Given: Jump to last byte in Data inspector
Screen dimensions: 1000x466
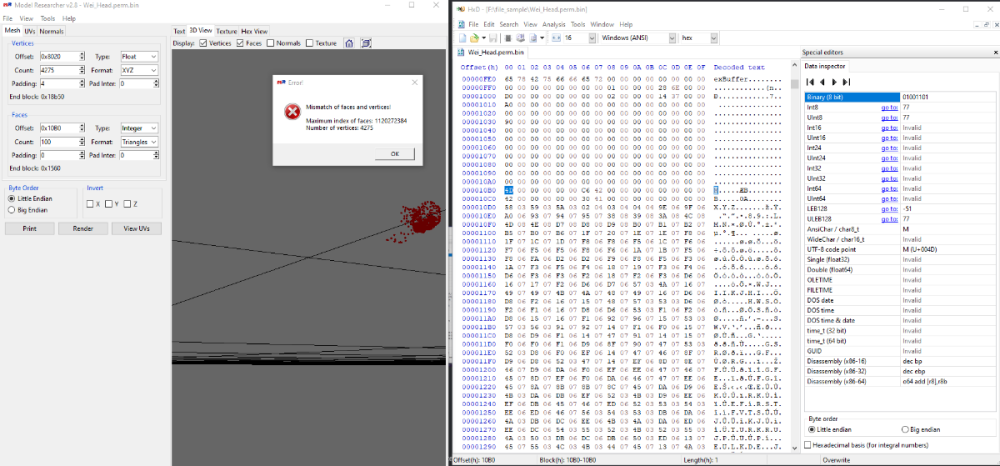Looking at the screenshot, I should tap(846, 82).
